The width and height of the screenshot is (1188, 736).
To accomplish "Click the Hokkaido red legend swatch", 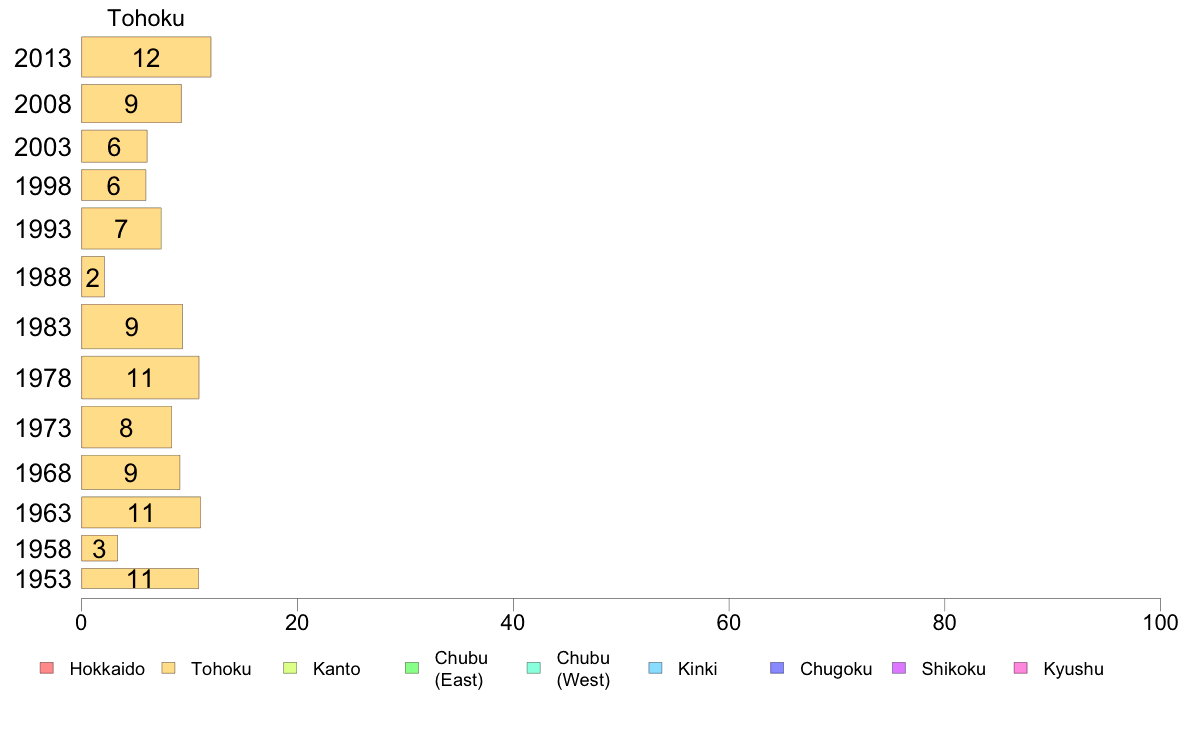I will 47,668.
